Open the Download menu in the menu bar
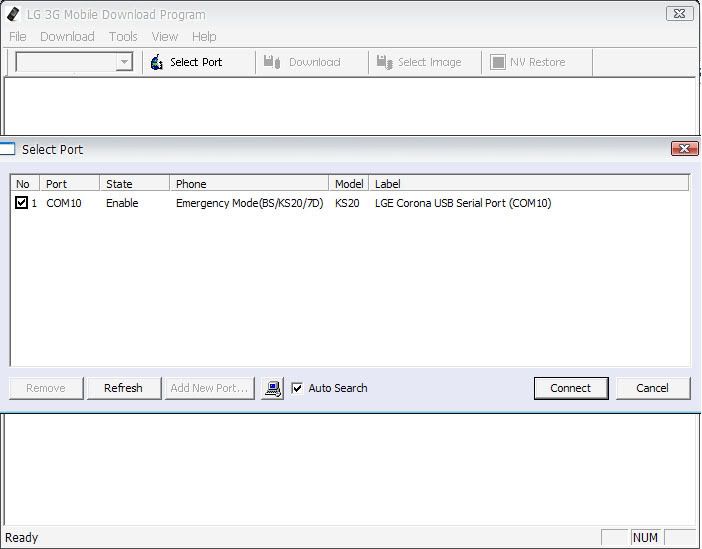 [x=67, y=37]
